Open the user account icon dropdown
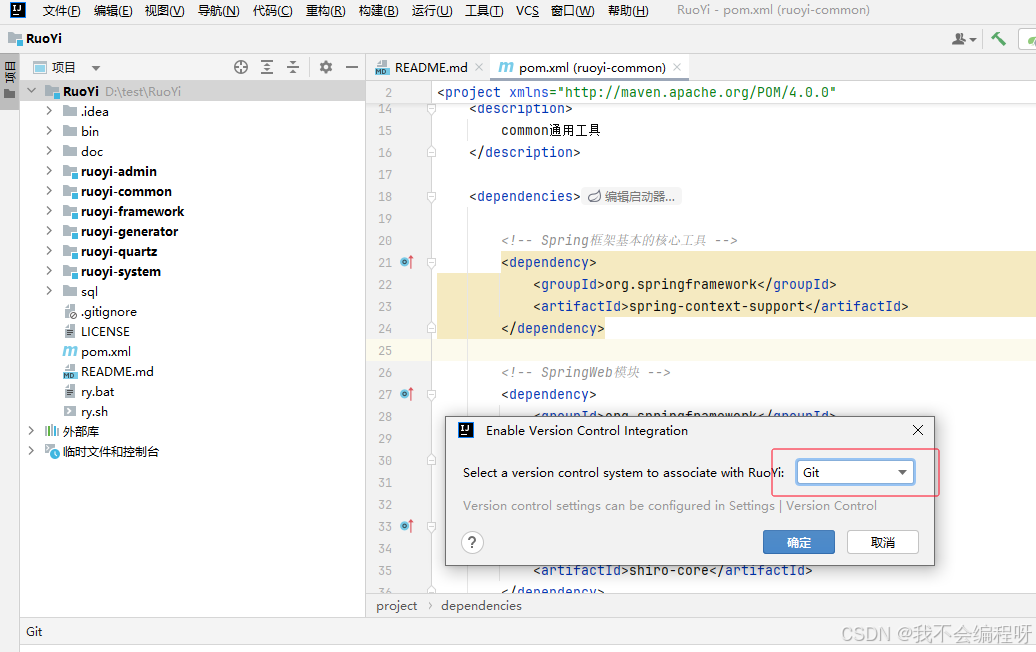The width and height of the screenshot is (1036, 652). (x=964, y=40)
